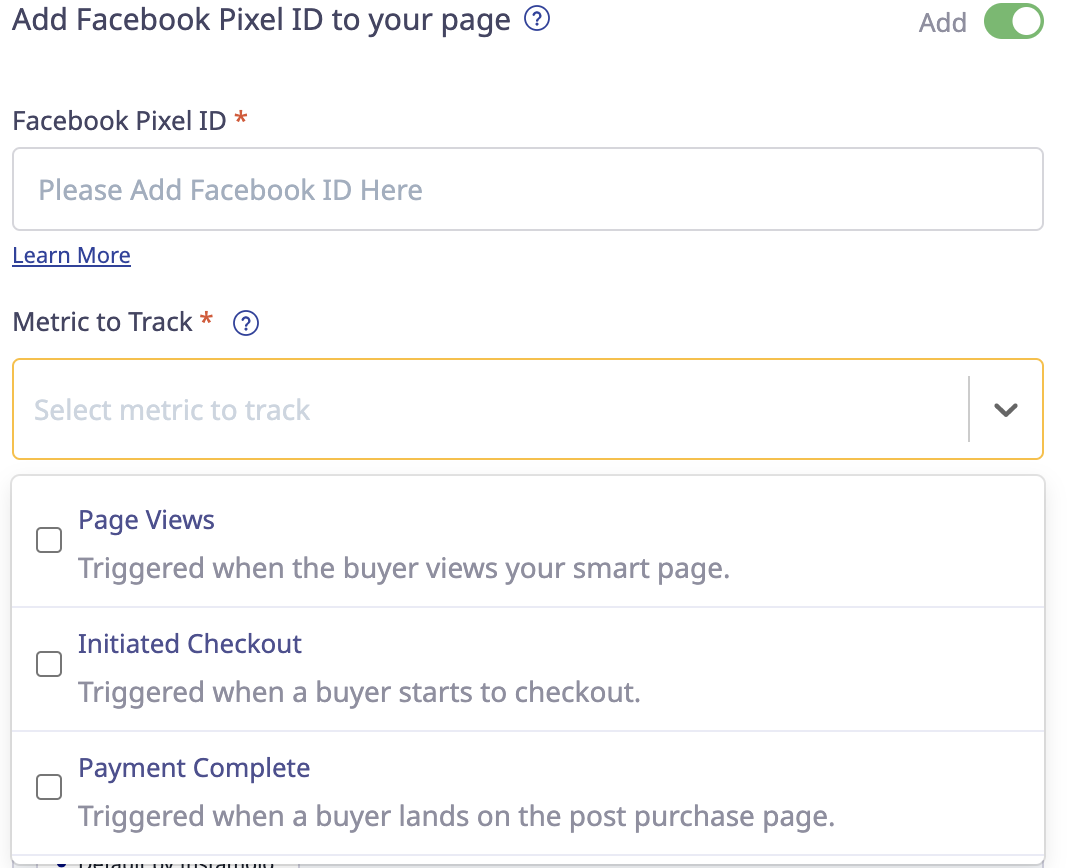
Task: Click the Add label beside the toggle
Action: click(942, 23)
